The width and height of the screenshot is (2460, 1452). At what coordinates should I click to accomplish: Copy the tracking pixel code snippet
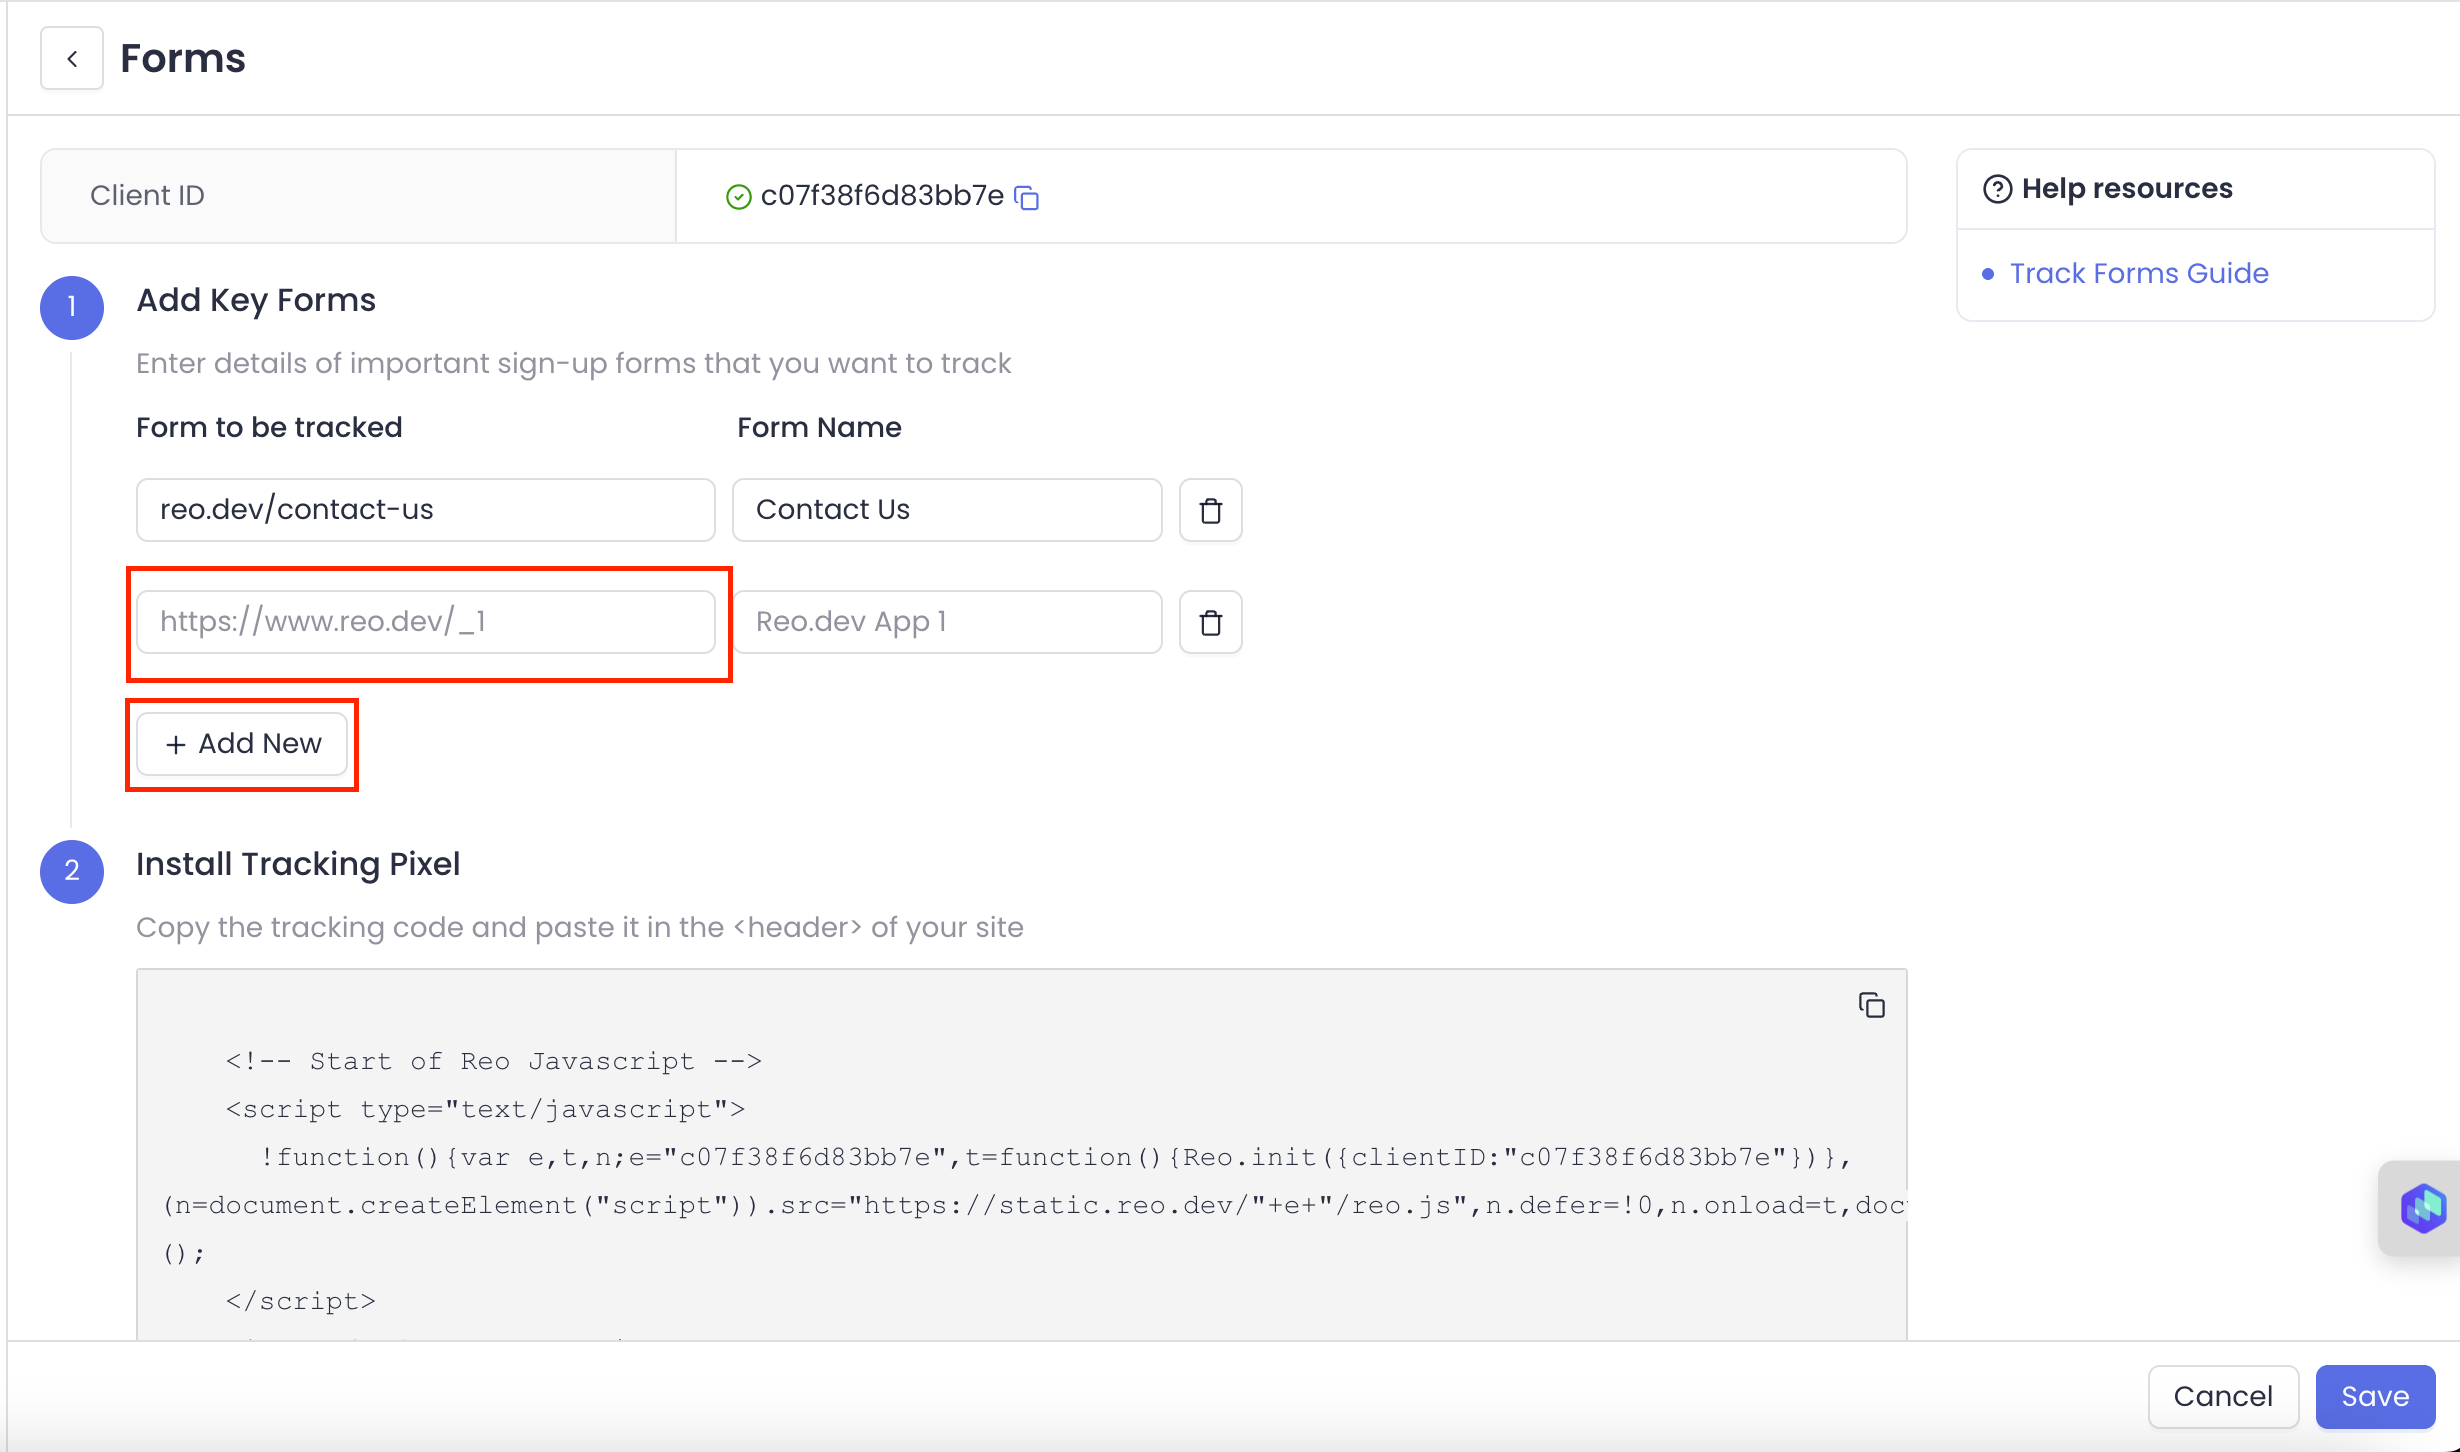pyautogui.click(x=1871, y=1005)
